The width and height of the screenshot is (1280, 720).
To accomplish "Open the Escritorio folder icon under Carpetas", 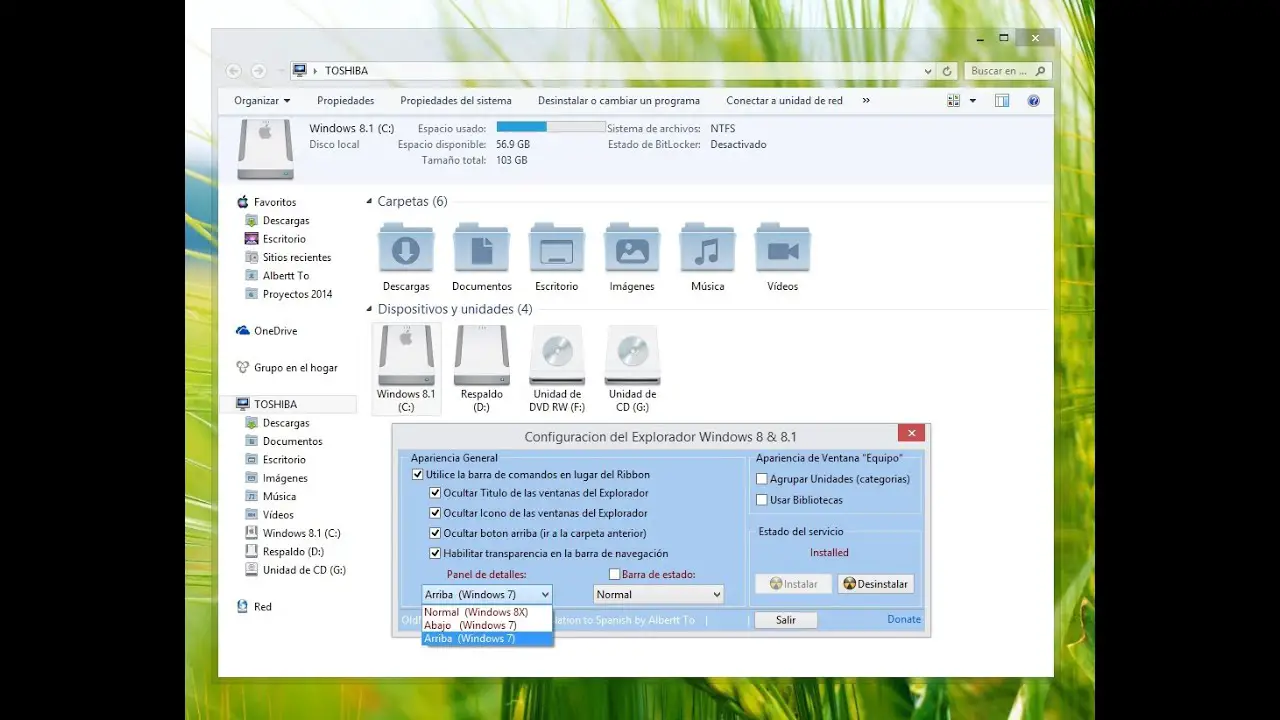I will pyautogui.click(x=556, y=248).
